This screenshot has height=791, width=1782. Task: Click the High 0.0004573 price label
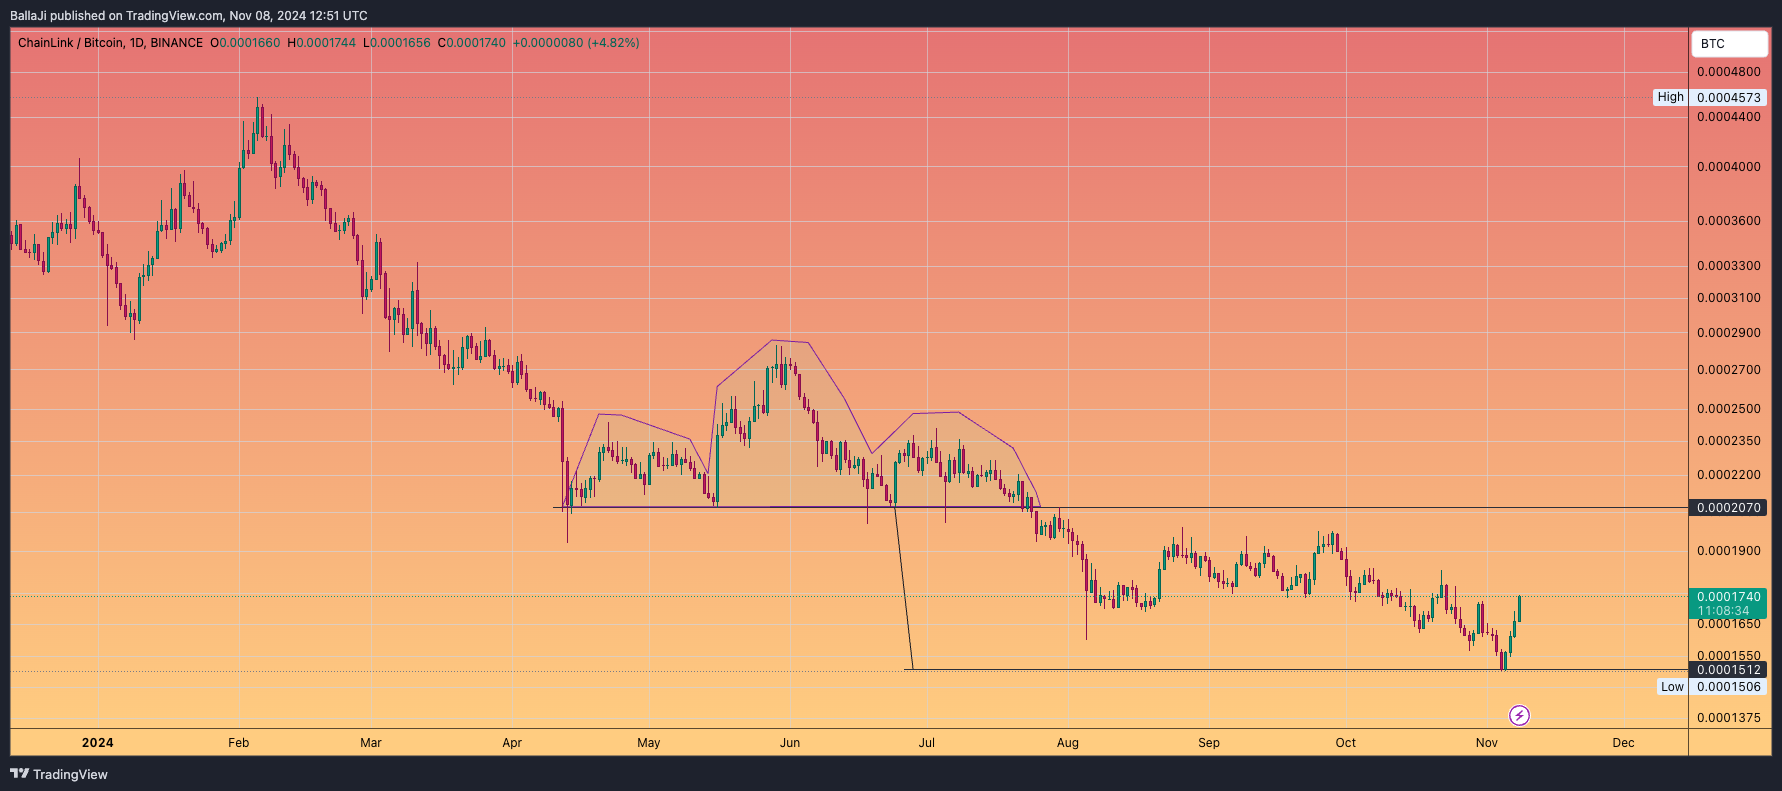pyautogui.click(x=1710, y=97)
